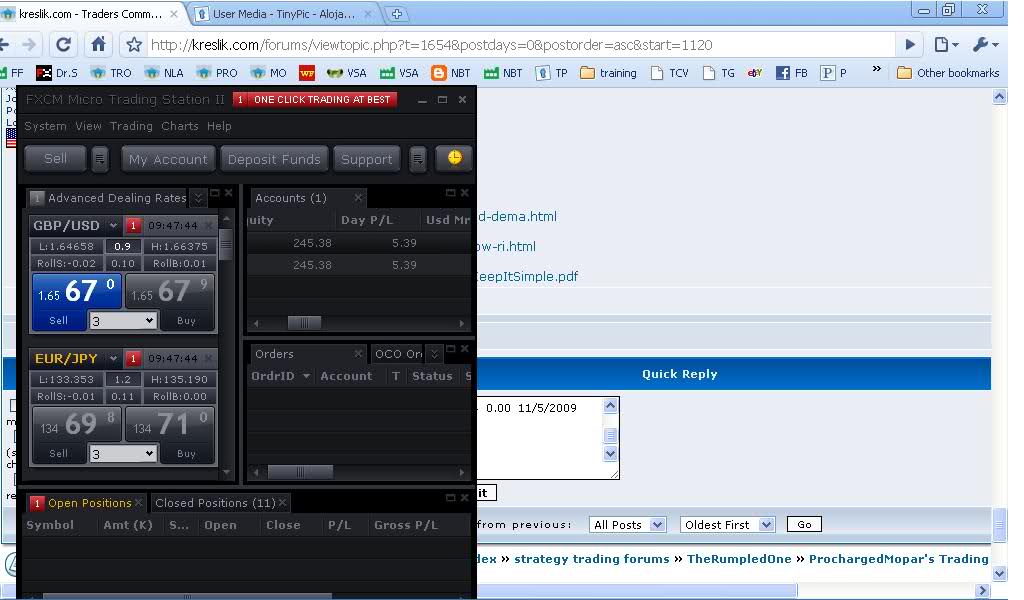Screen dimensions: 1024x600
Task: Select the OCO Orders tab
Action: coord(398,354)
